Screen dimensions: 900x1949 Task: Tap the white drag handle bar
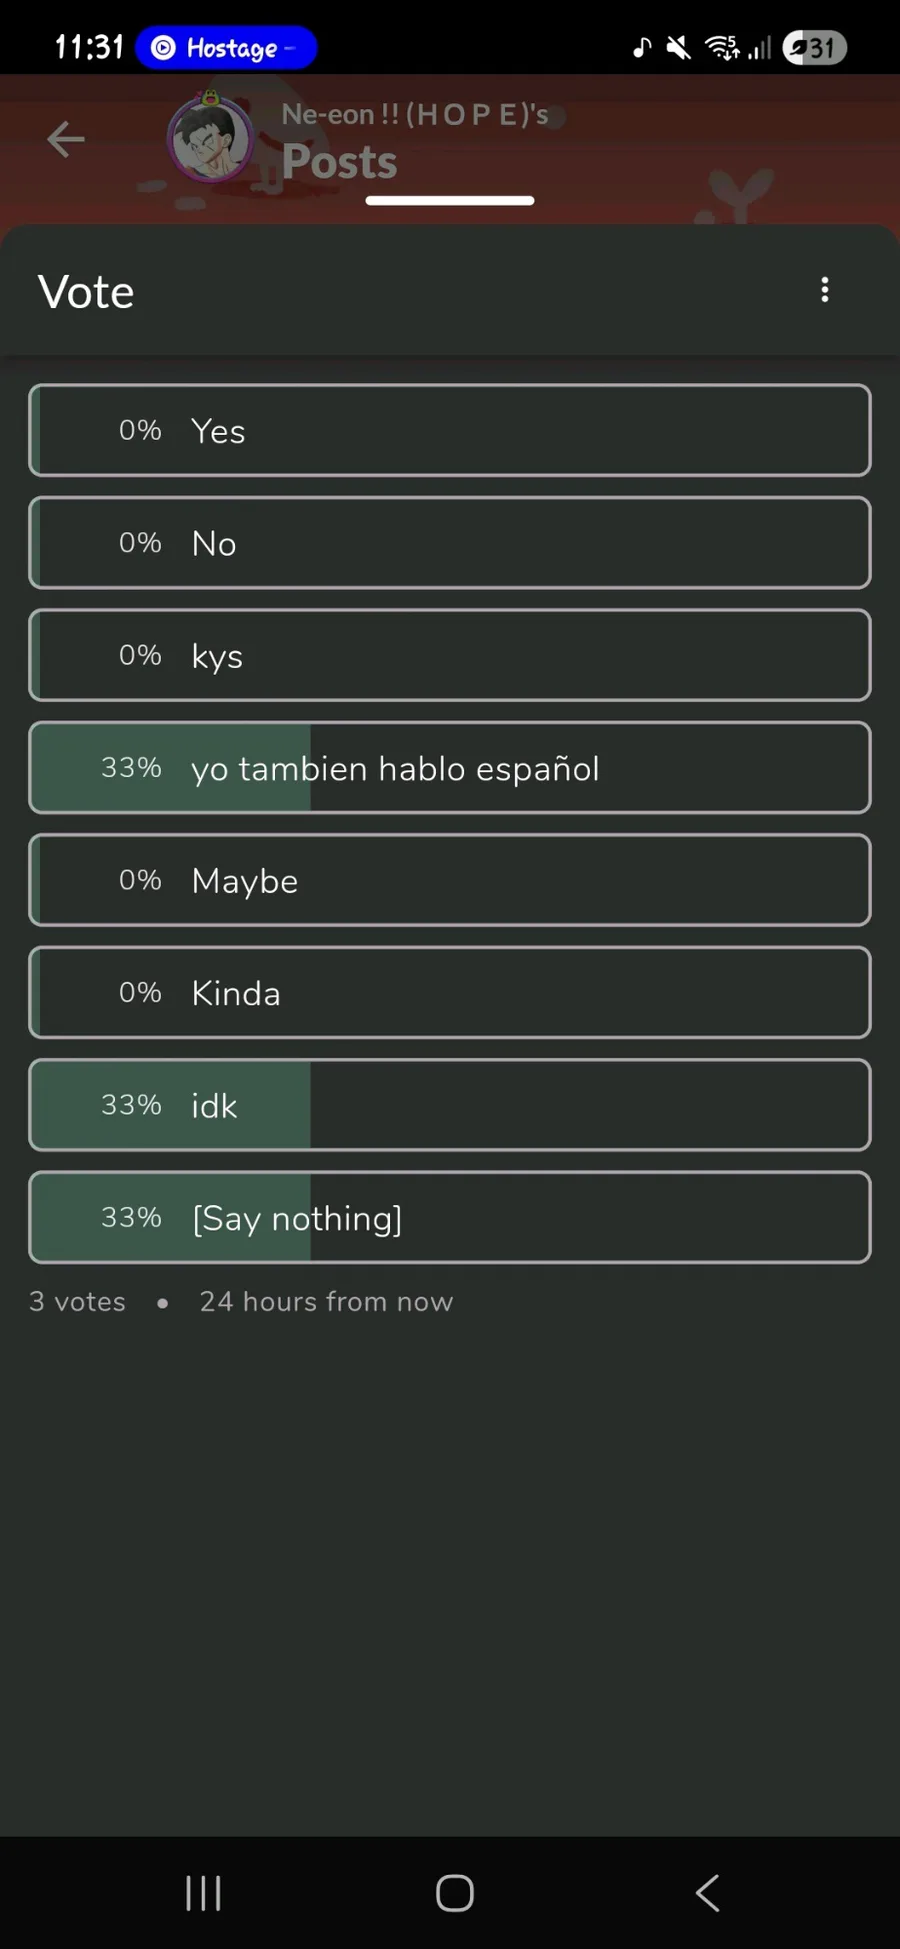click(450, 201)
